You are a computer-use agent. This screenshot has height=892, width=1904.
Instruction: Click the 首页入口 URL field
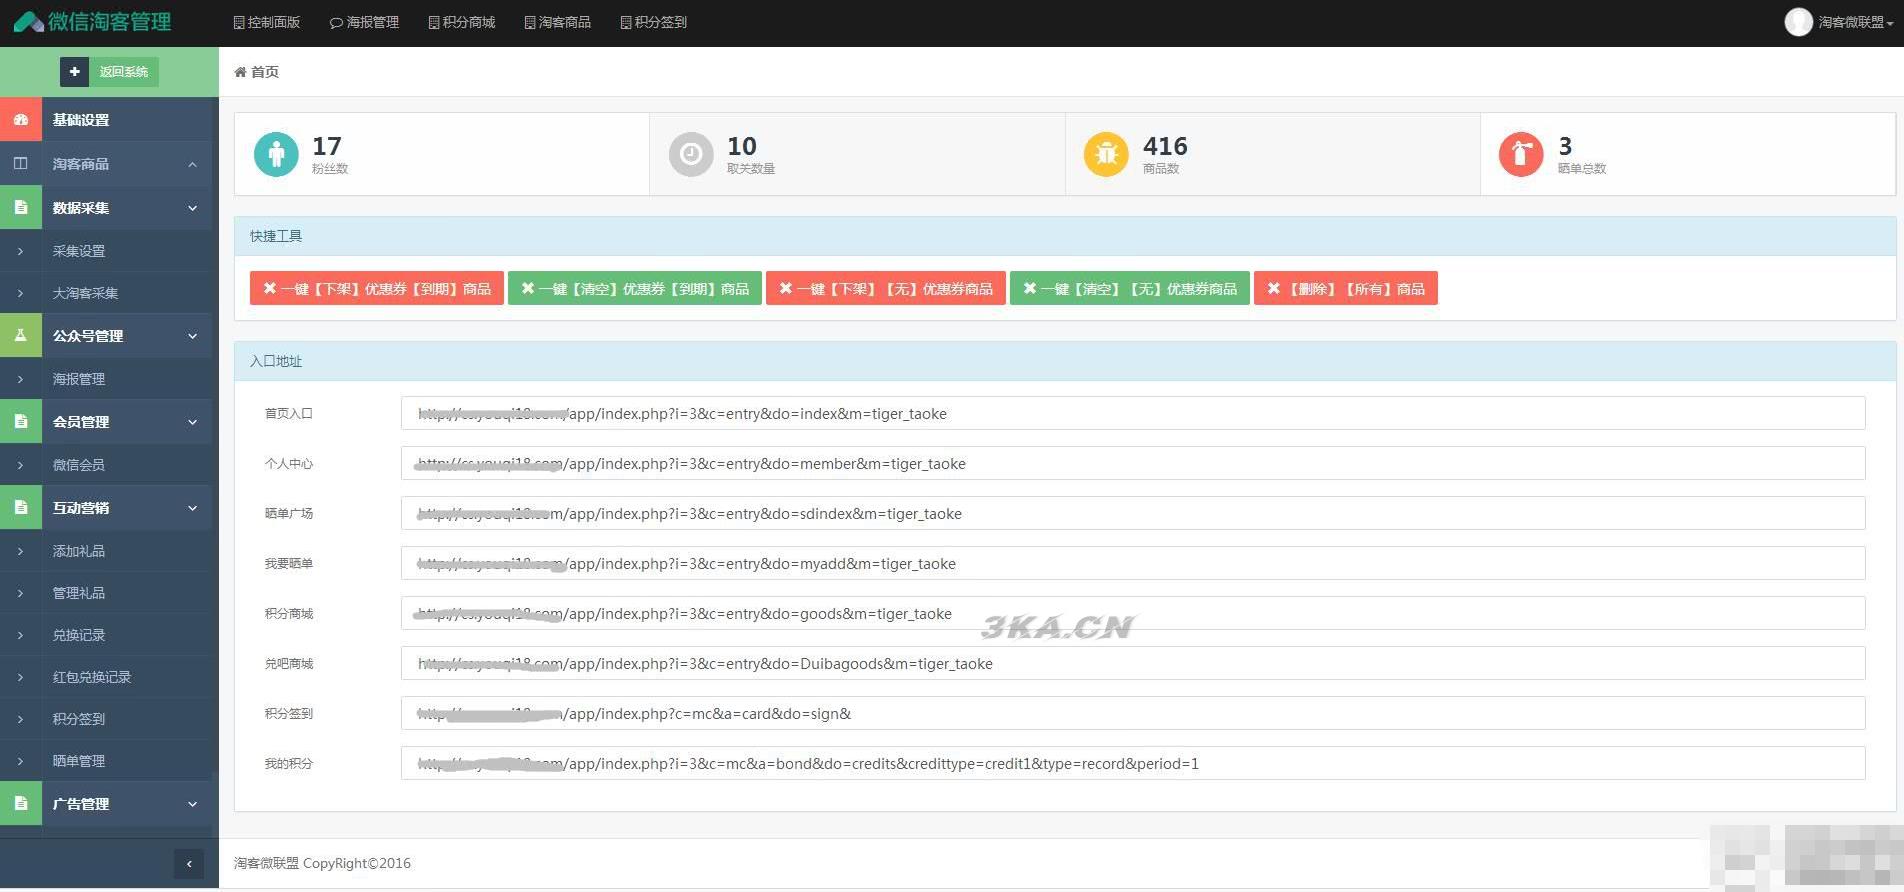click(x=1133, y=413)
